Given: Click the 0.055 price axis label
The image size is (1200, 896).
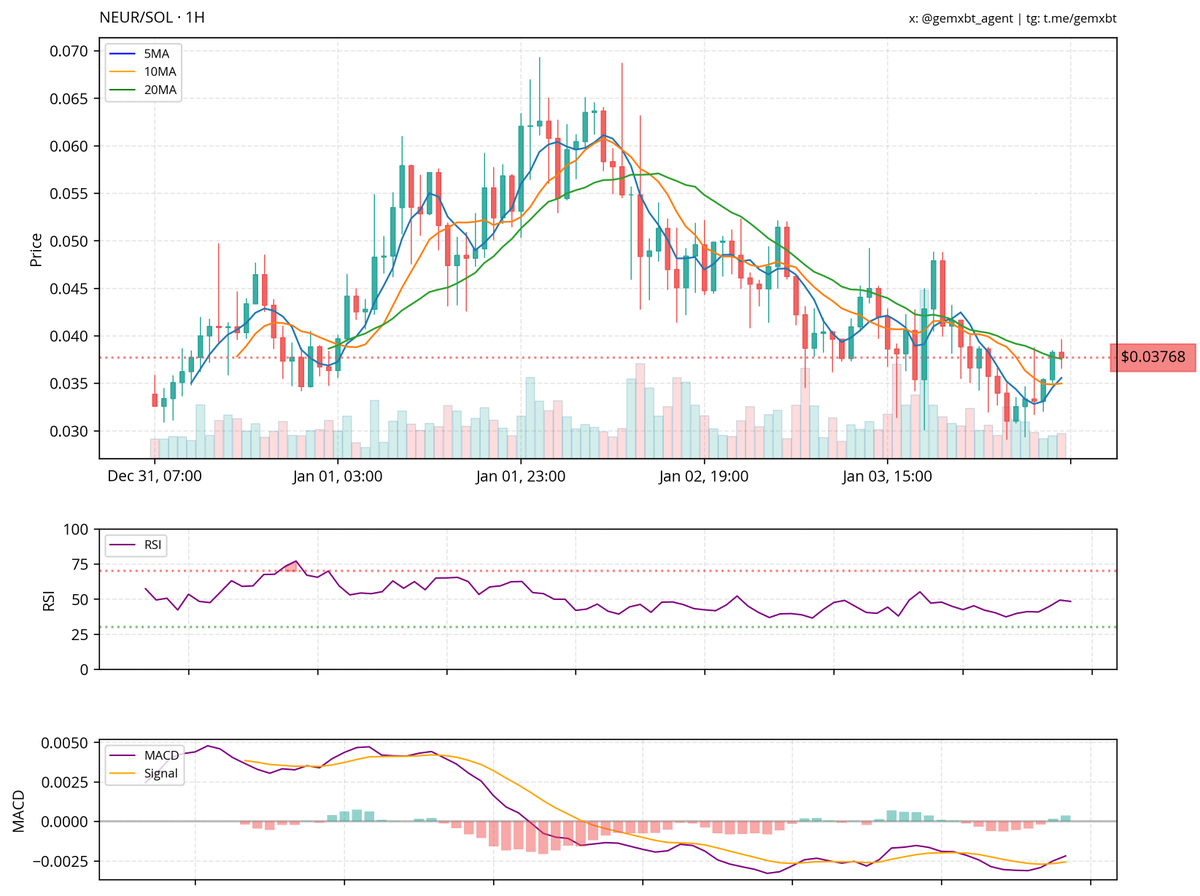Looking at the screenshot, I should pos(71,194).
